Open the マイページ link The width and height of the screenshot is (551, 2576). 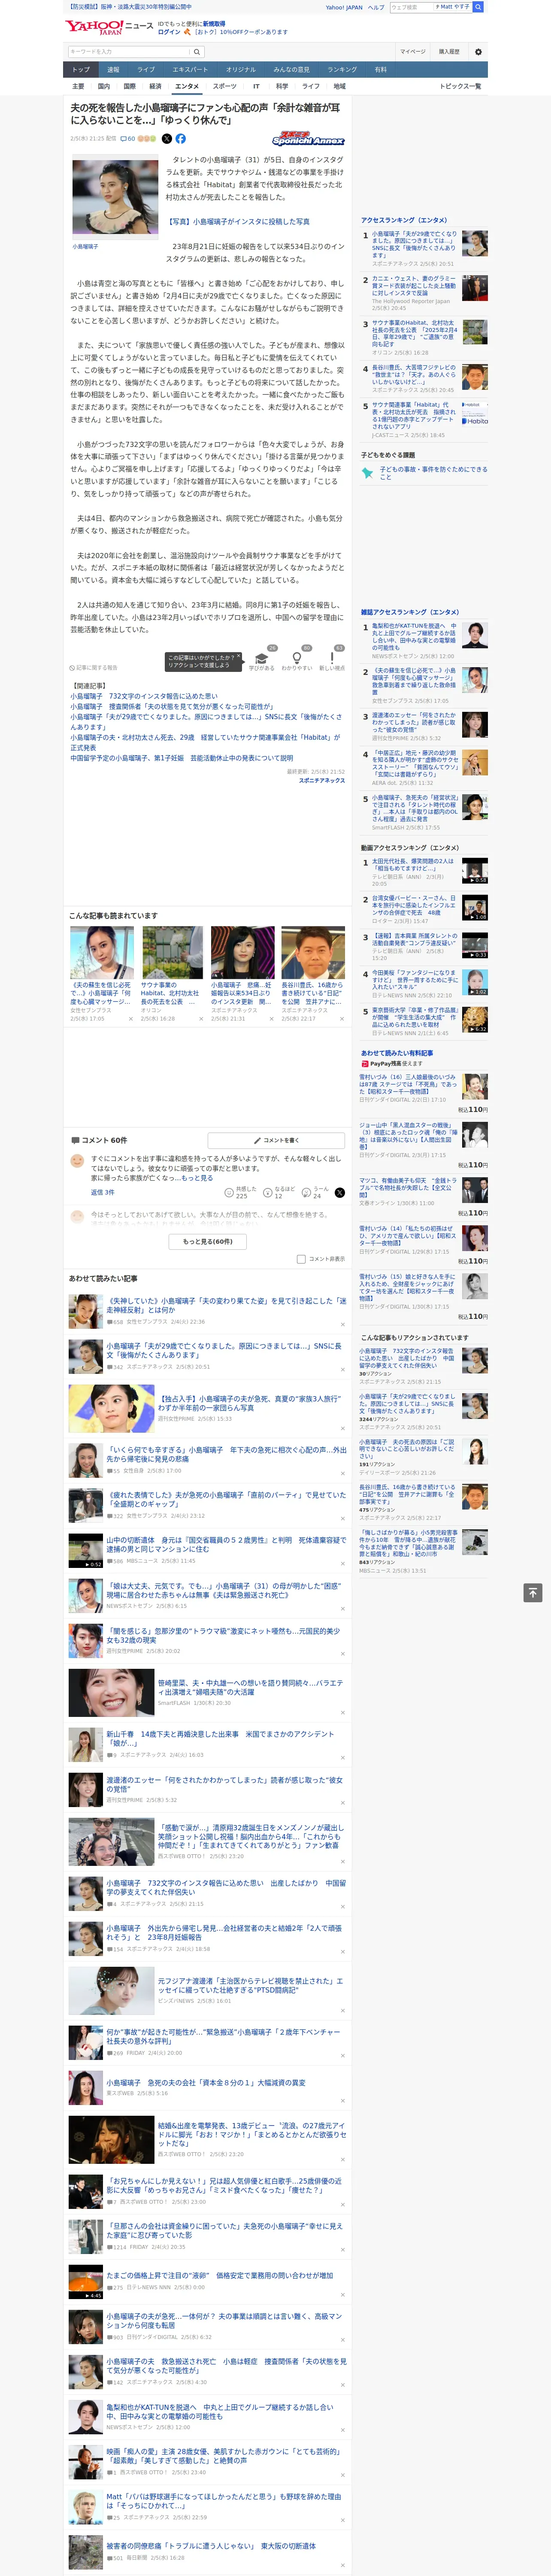click(413, 51)
